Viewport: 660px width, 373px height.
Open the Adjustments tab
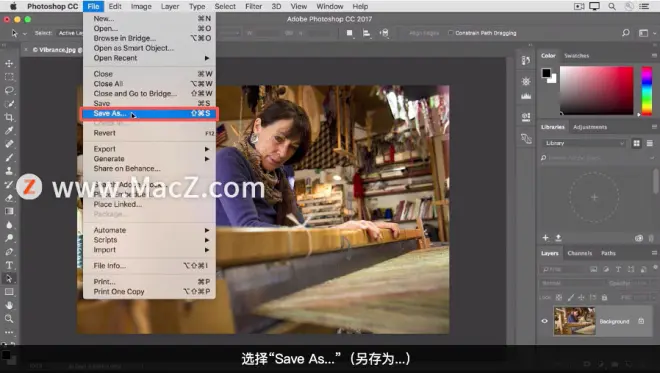[x=590, y=127]
